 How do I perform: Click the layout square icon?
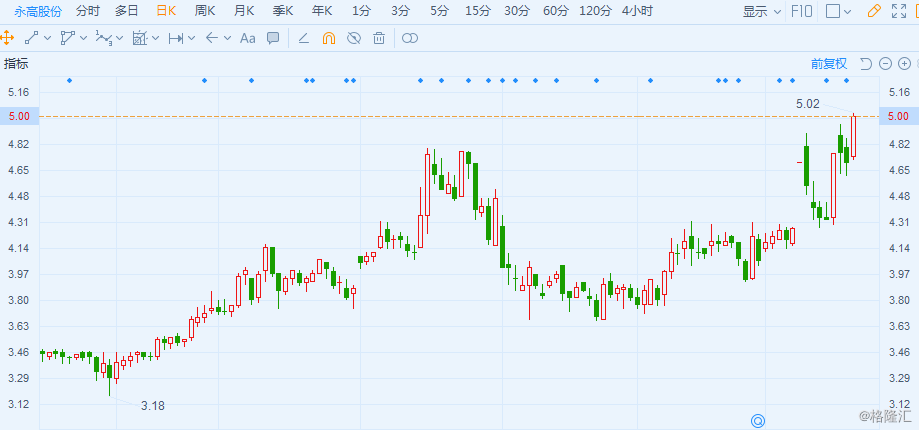833,11
